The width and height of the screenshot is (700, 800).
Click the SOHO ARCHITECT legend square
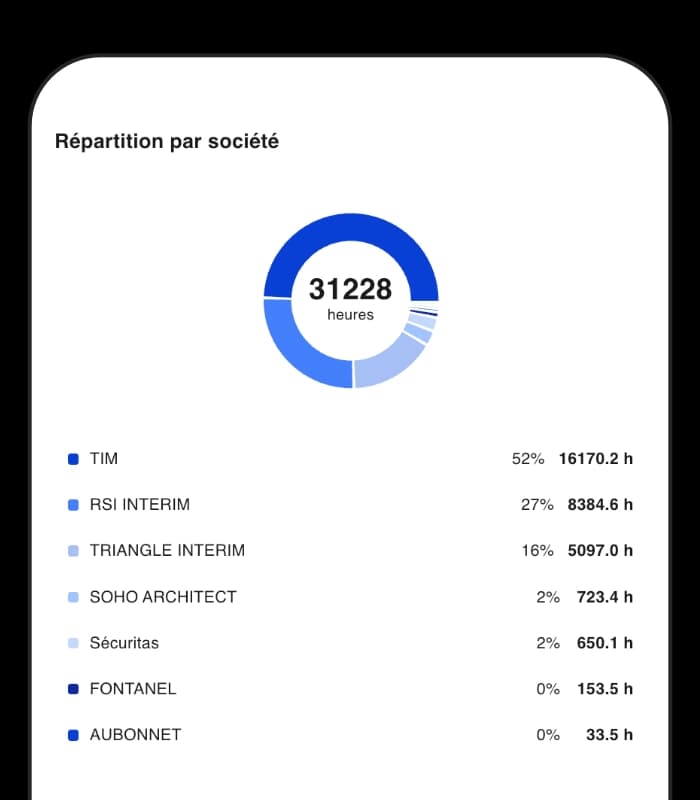(71, 597)
